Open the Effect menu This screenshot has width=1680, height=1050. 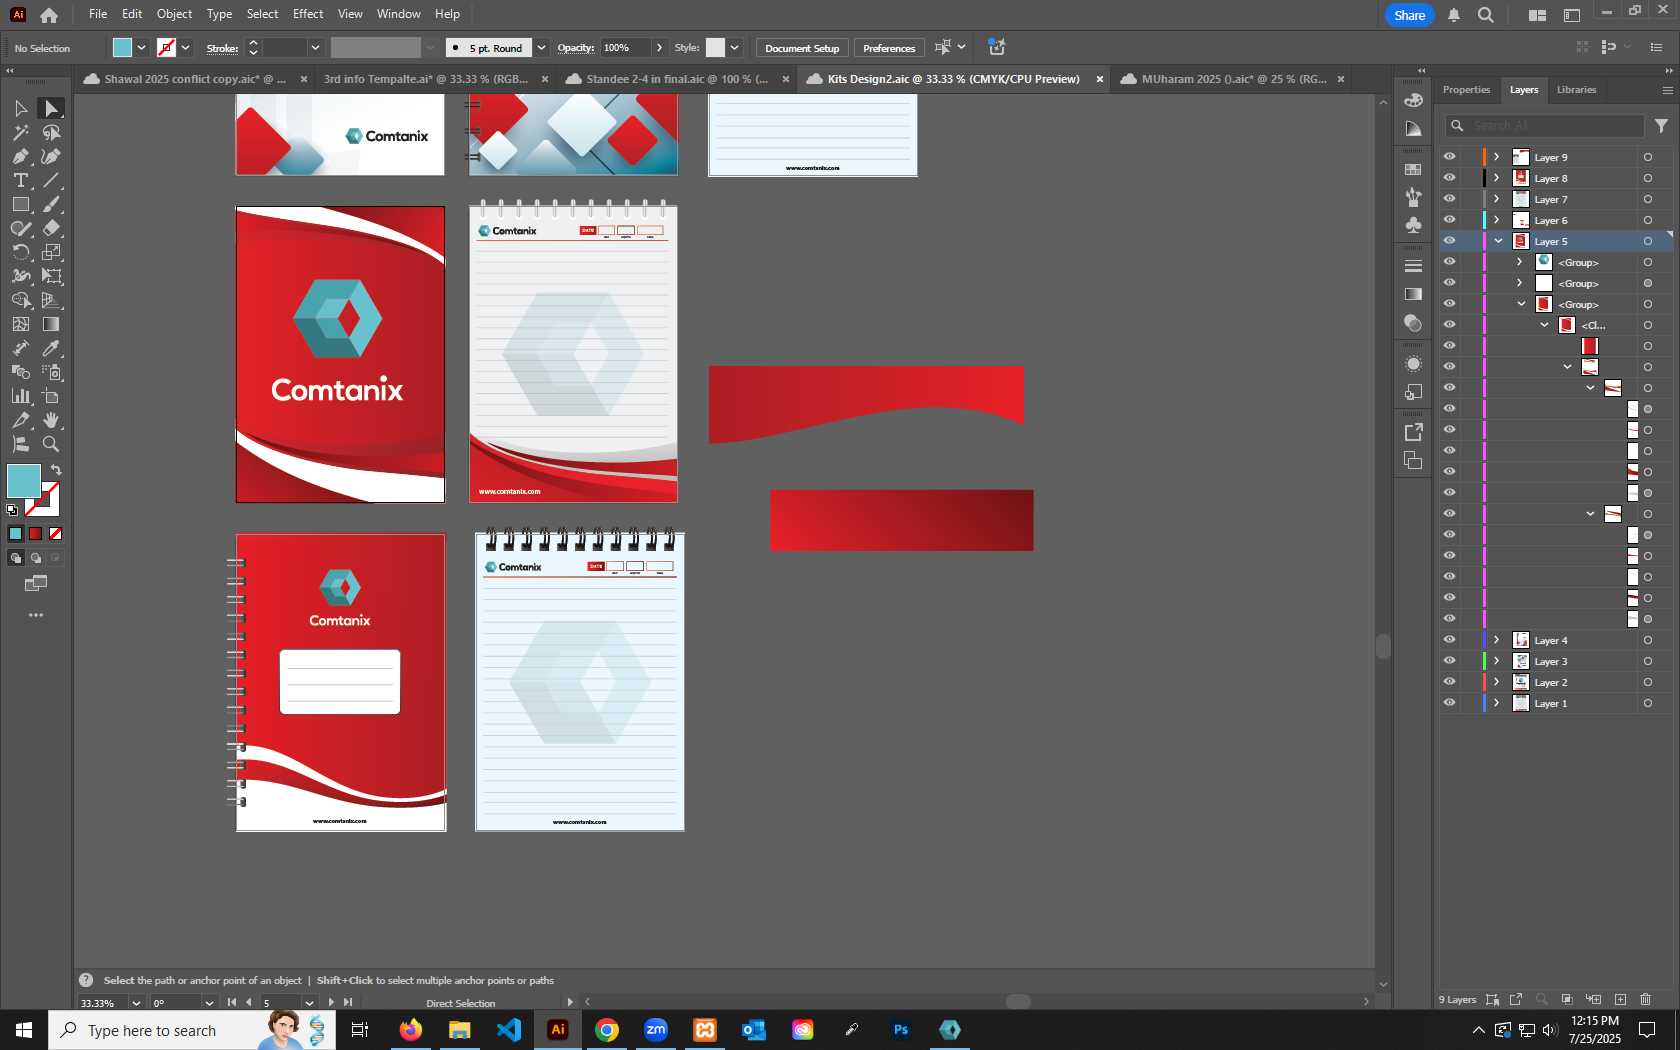[308, 14]
